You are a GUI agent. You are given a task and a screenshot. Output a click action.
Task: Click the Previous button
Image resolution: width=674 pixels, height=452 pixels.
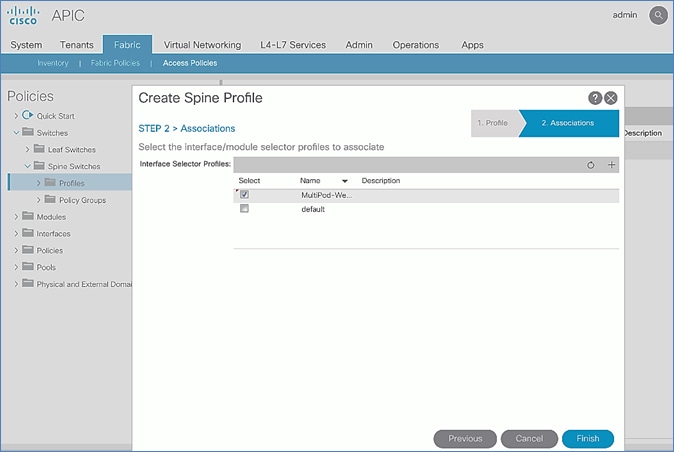(x=465, y=438)
